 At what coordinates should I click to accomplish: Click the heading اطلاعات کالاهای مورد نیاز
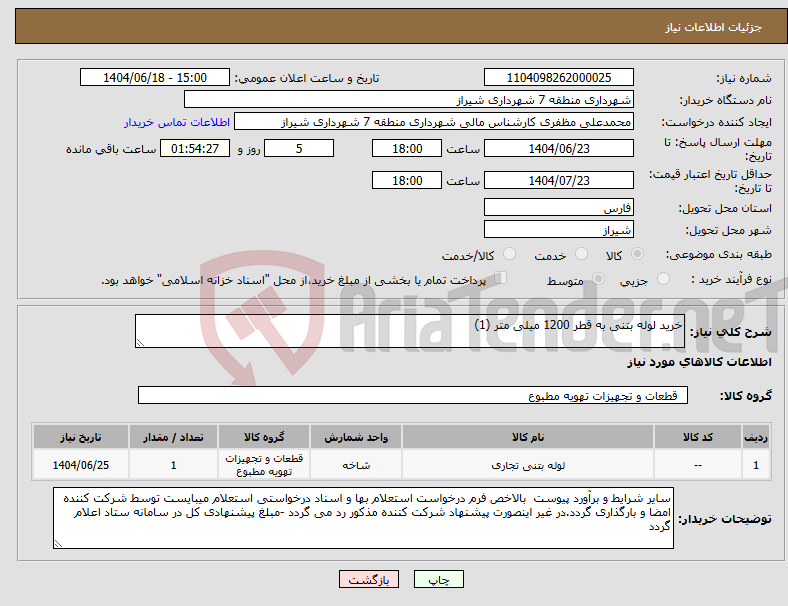point(699,362)
